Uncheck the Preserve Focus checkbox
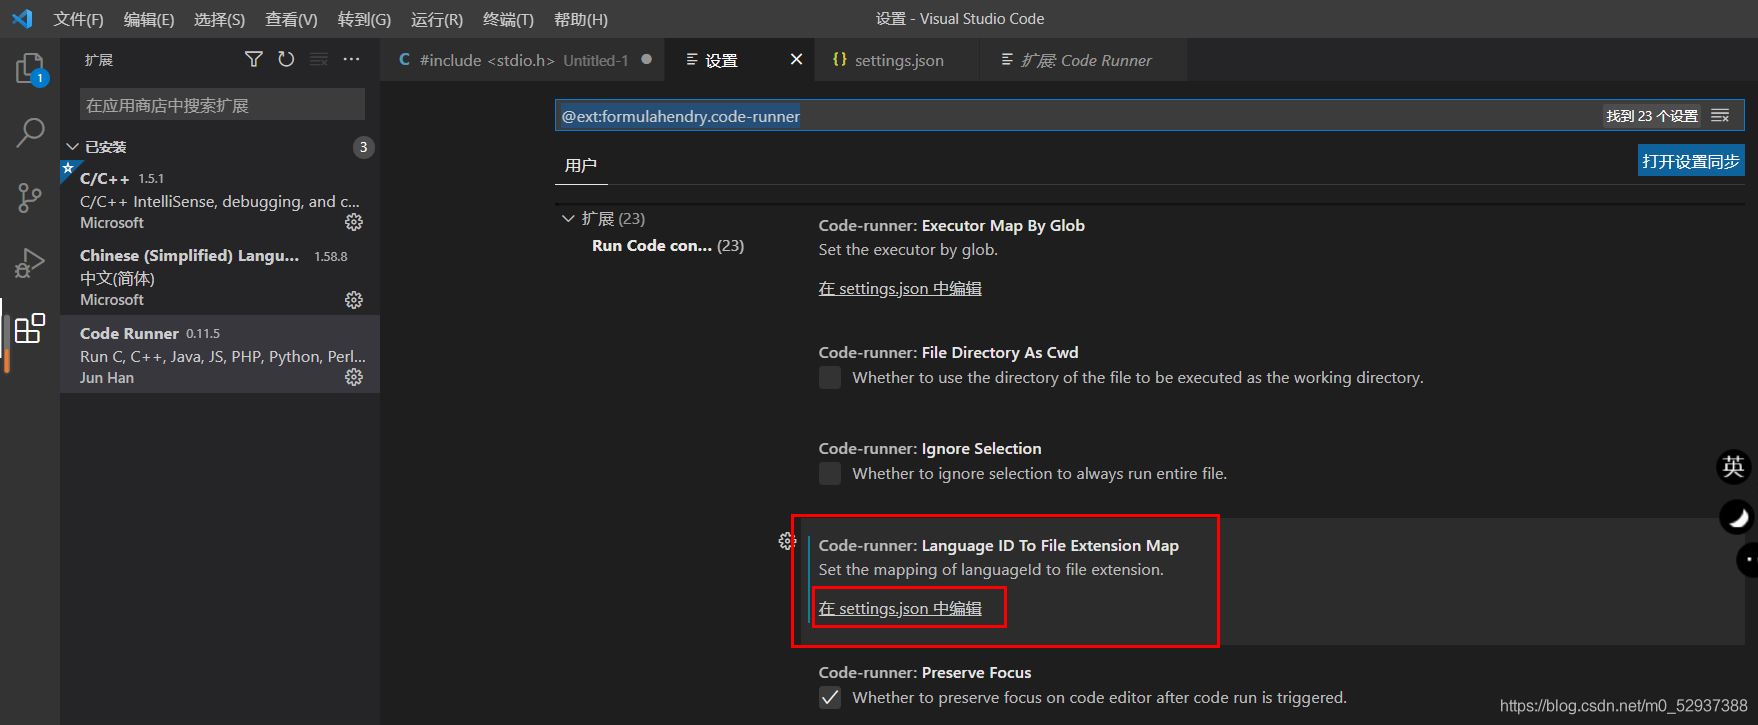The image size is (1758, 725). (x=830, y=697)
